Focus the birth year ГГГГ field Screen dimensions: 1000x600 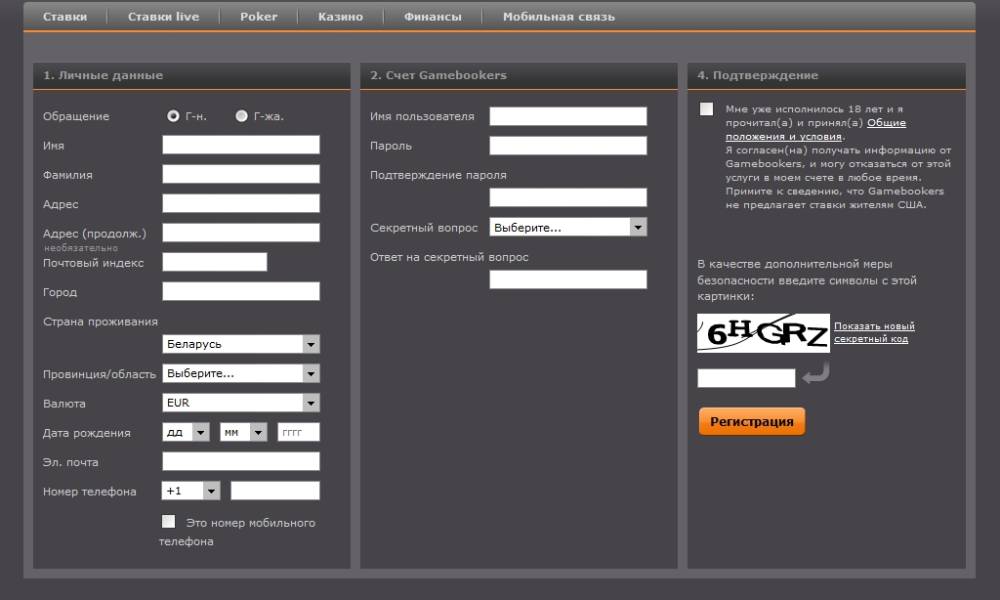click(x=298, y=432)
